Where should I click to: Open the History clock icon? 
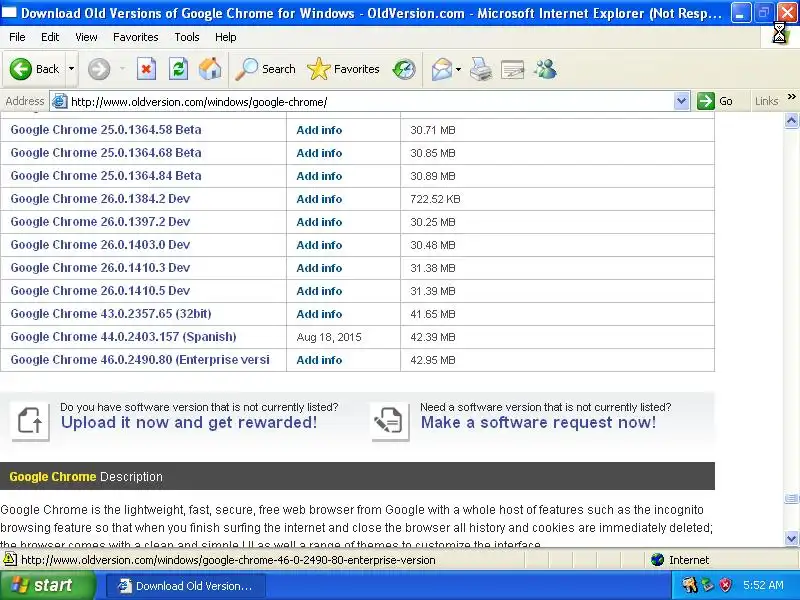coord(404,69)
